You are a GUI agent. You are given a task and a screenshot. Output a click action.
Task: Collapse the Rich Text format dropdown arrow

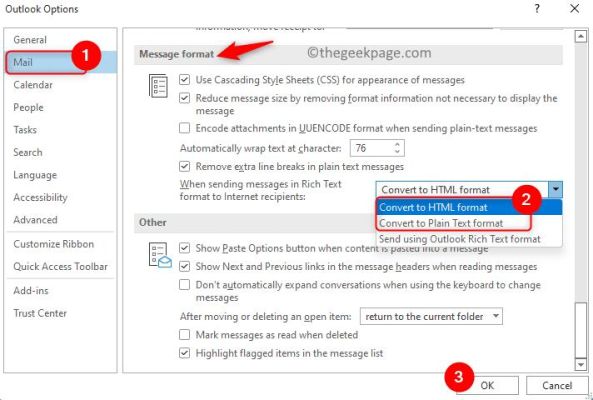tap(555, 189)
